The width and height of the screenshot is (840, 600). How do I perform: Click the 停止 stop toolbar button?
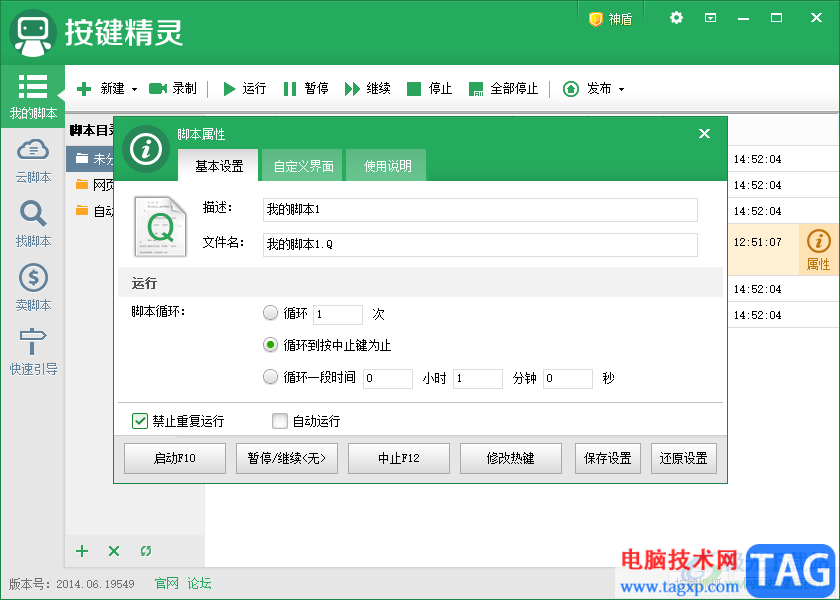click(x=430, y=88)
